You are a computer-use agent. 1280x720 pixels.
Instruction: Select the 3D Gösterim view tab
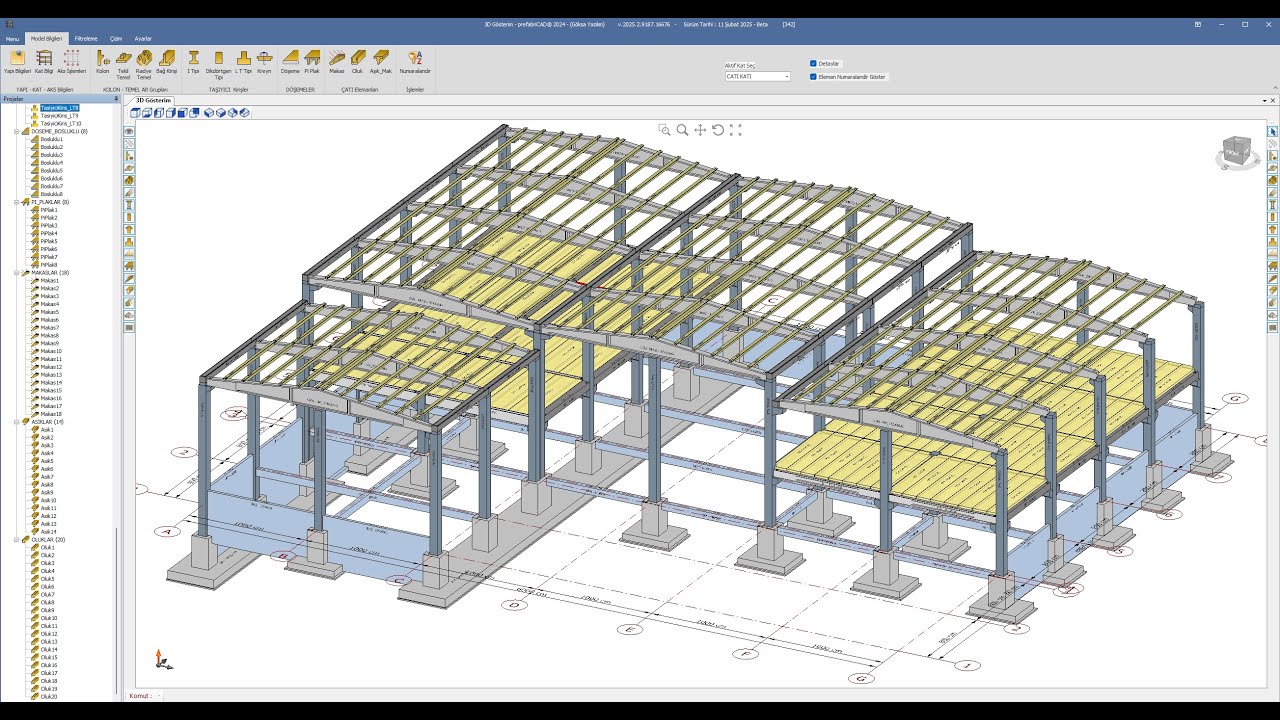[x=152, y=100]
